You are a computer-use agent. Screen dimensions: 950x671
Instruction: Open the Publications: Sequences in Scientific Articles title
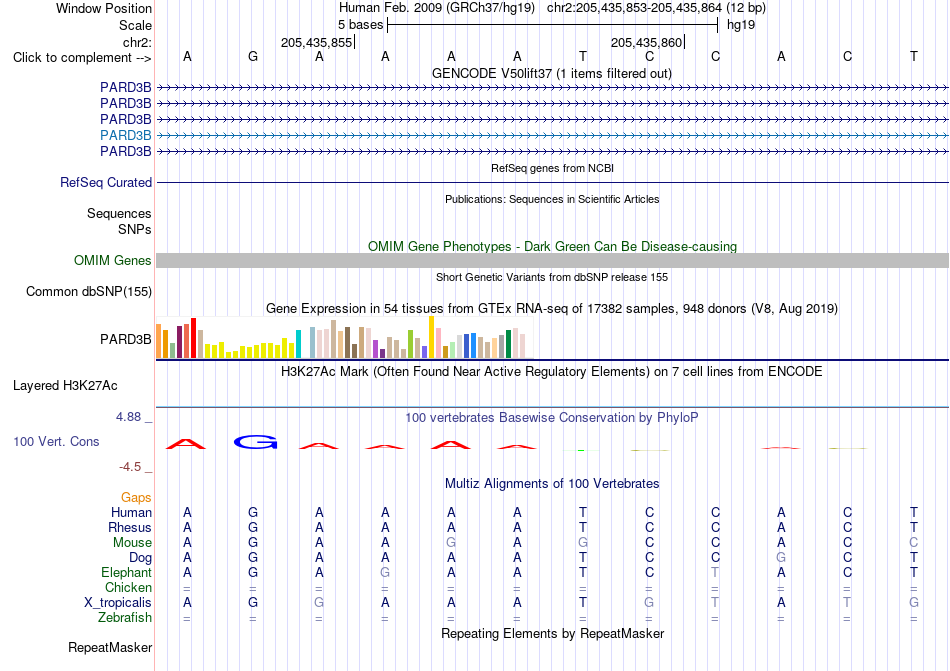click(x=552, y=199)
